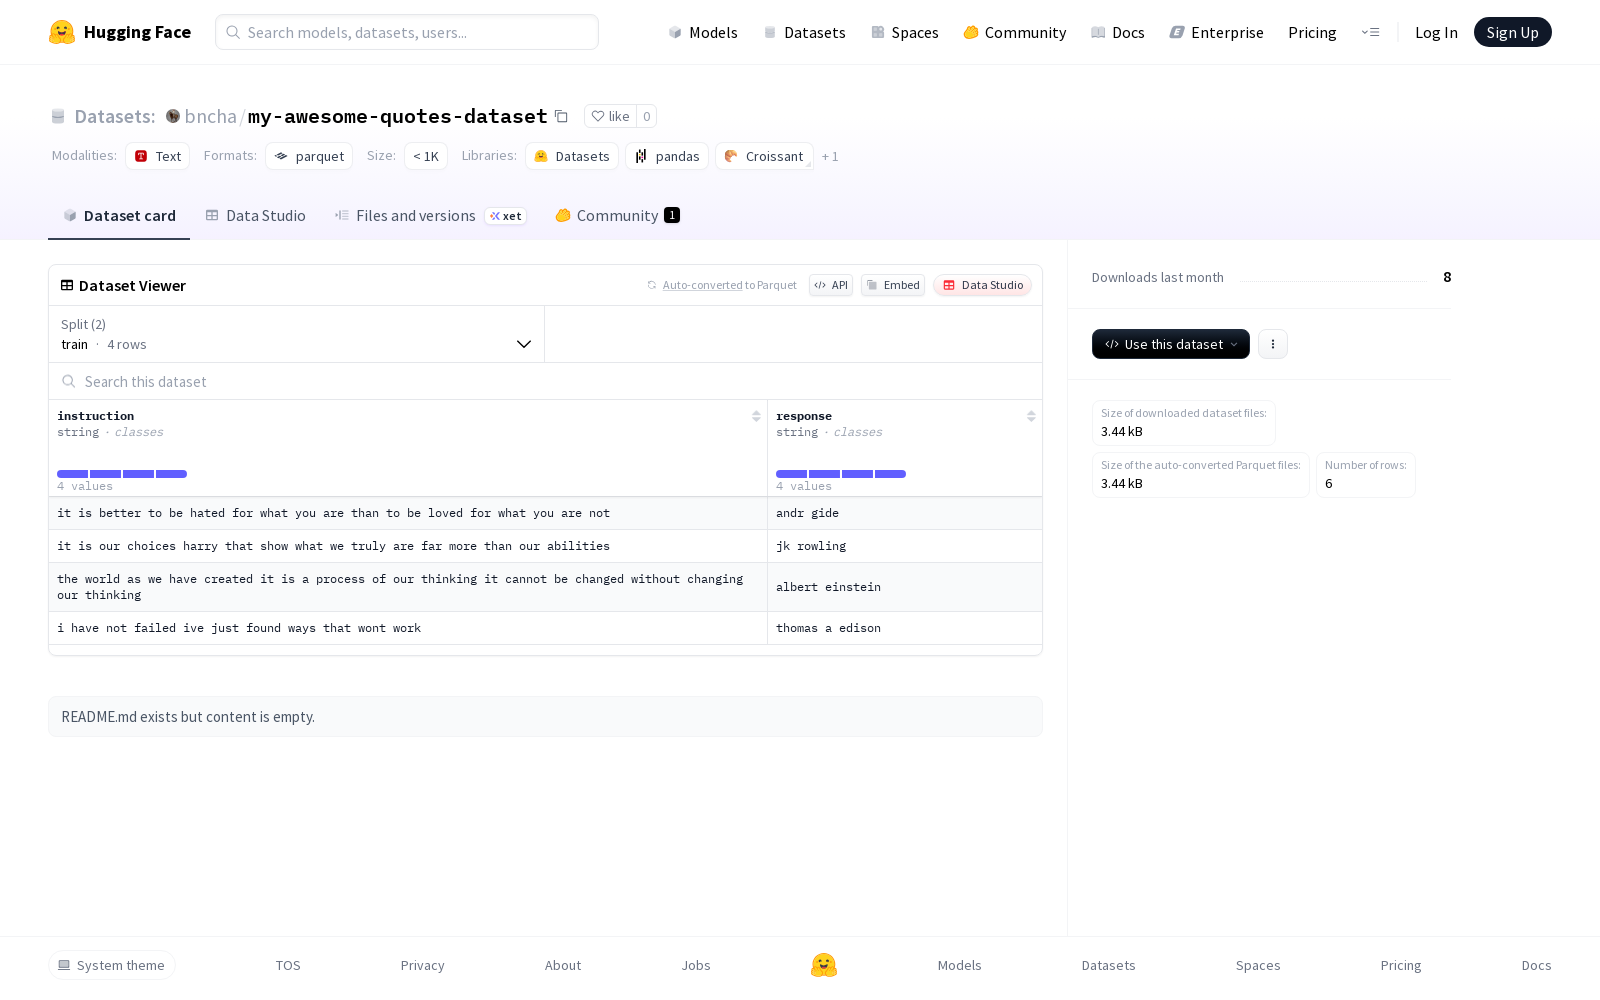The image size is (1600, 1000).
Task: Open the bncha user profile link
Action: 210,116
